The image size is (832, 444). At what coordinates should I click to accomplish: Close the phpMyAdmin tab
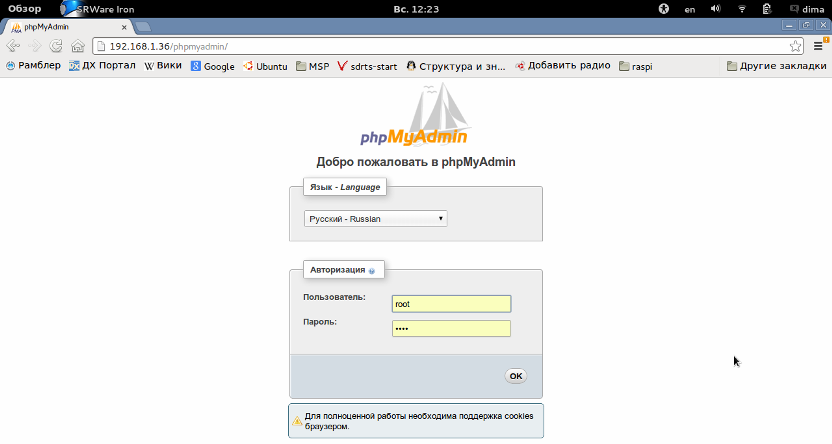pos(124,27)
